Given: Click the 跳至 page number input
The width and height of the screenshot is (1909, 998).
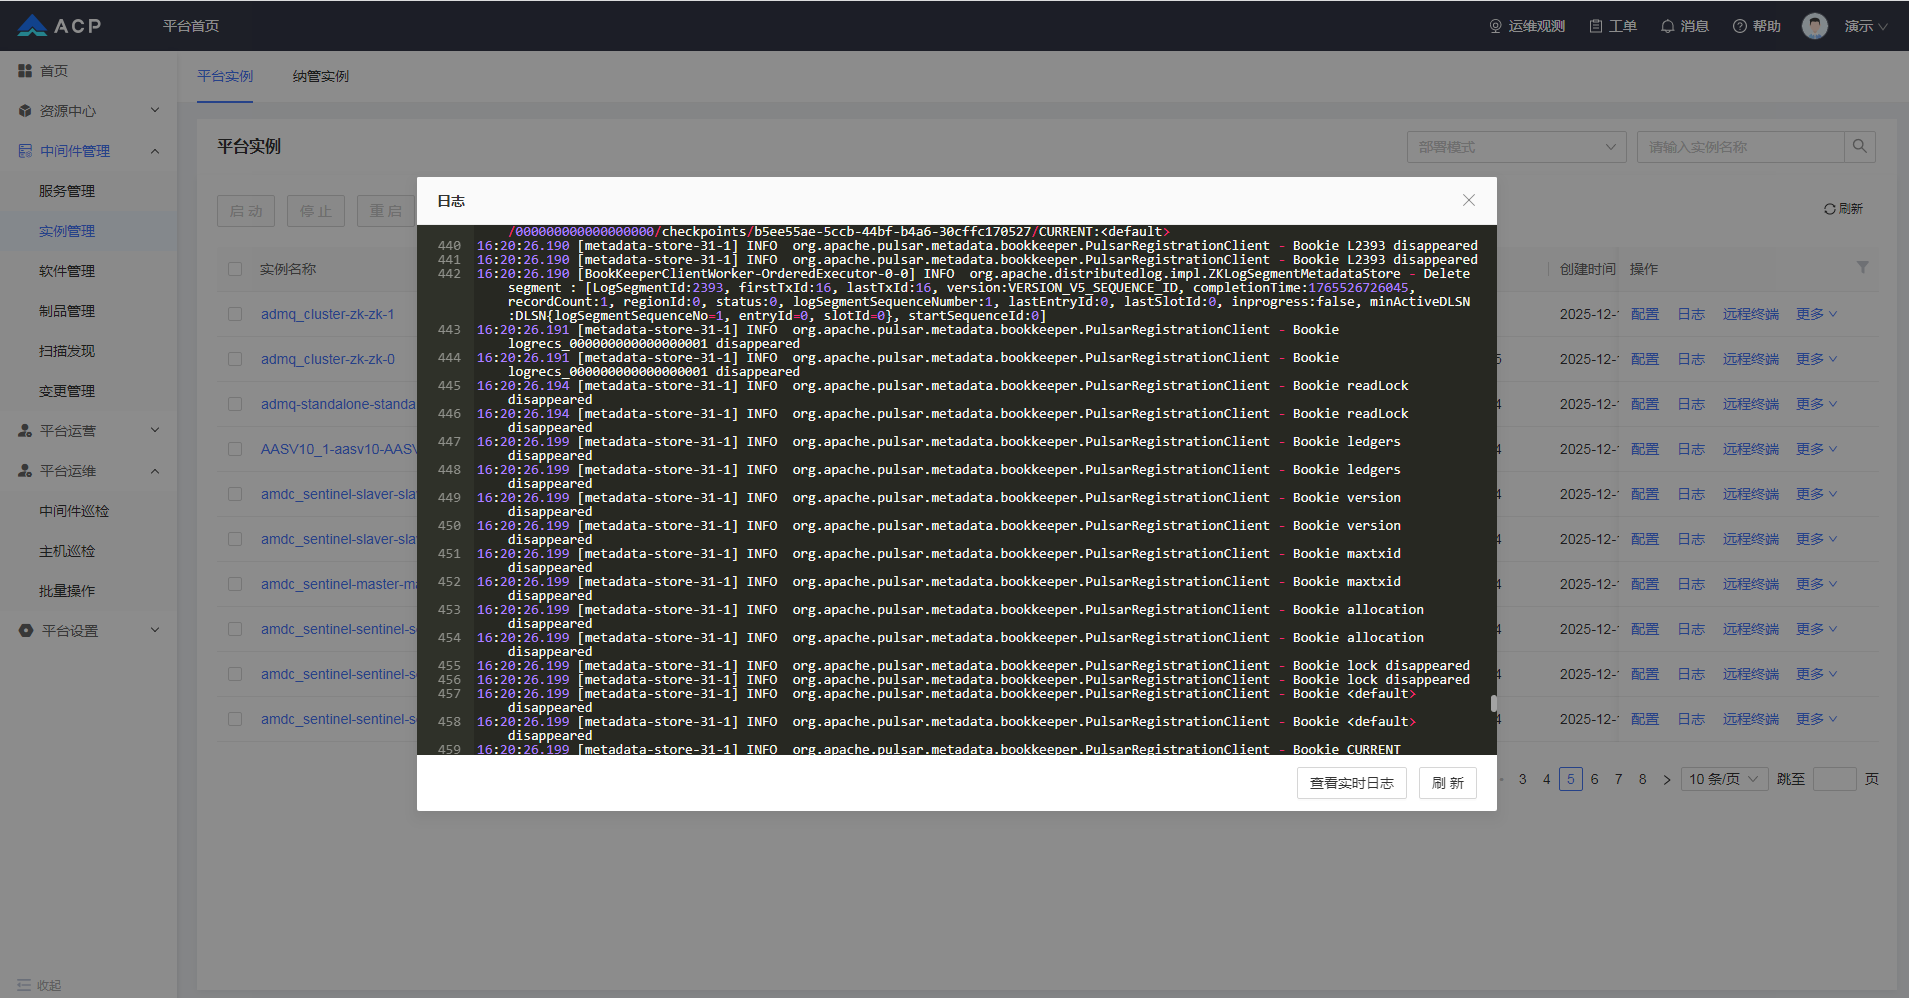Looking at the screenshot, I should point(1835,779).
